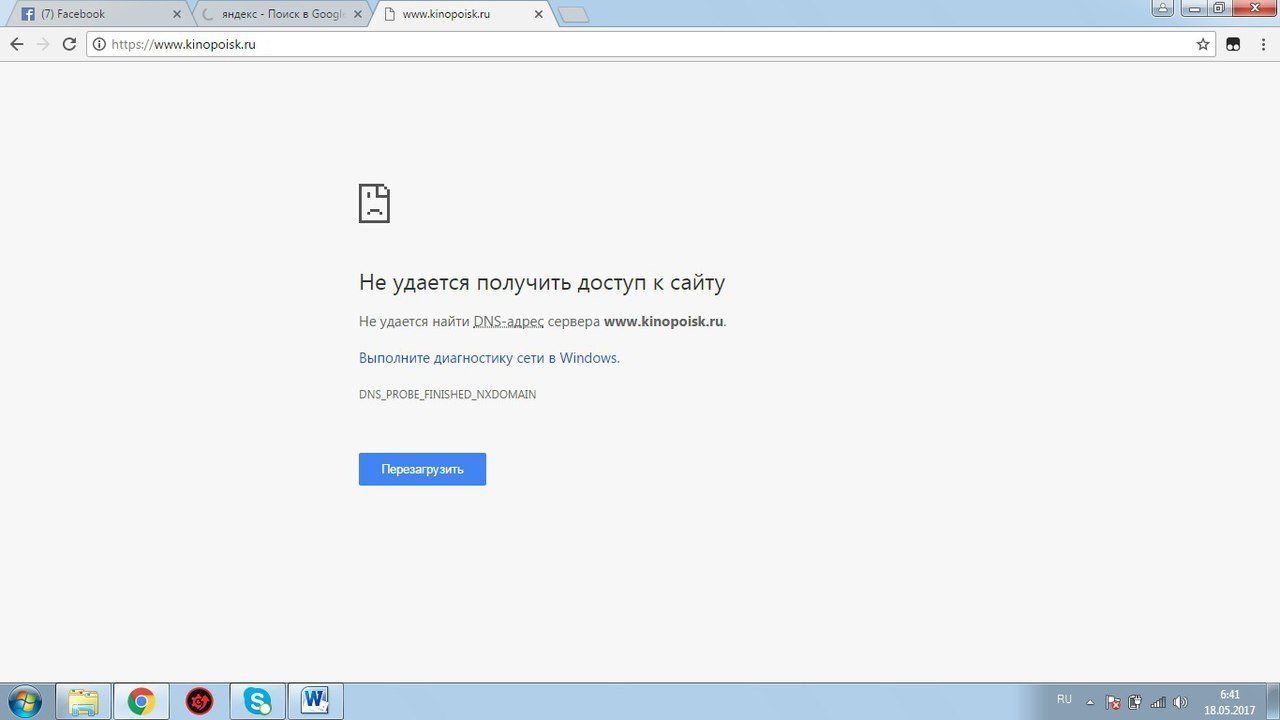1280x720 pixels.
Task: Open Microsoft Word from the taskbar
Action: coord(316,701)
